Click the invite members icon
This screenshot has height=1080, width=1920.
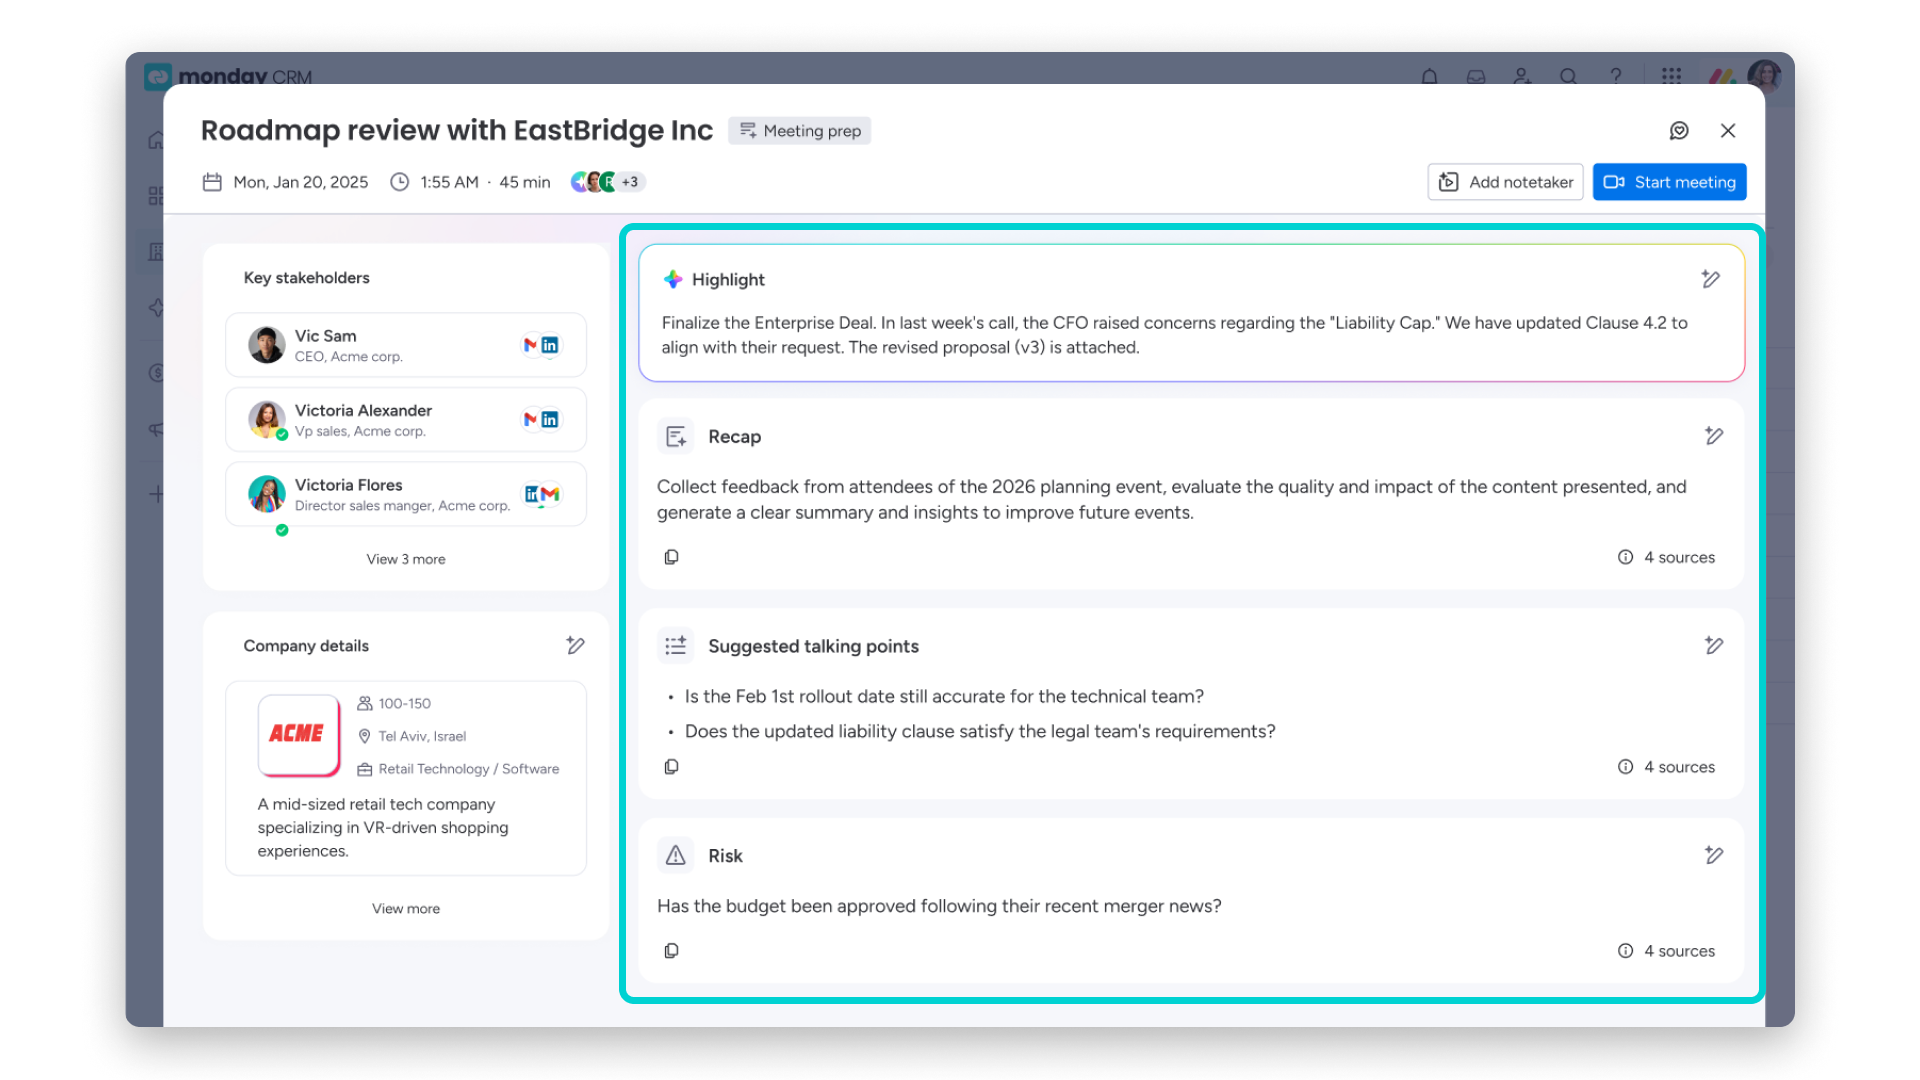[1522, 76]
